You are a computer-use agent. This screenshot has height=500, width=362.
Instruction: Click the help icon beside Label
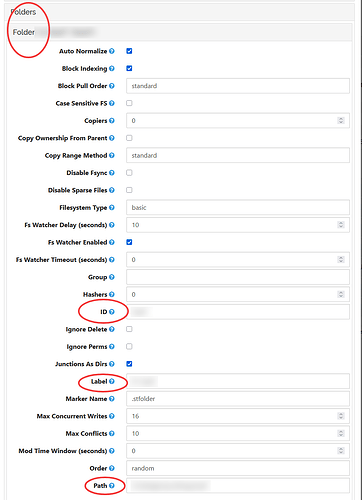coord(112,381)
